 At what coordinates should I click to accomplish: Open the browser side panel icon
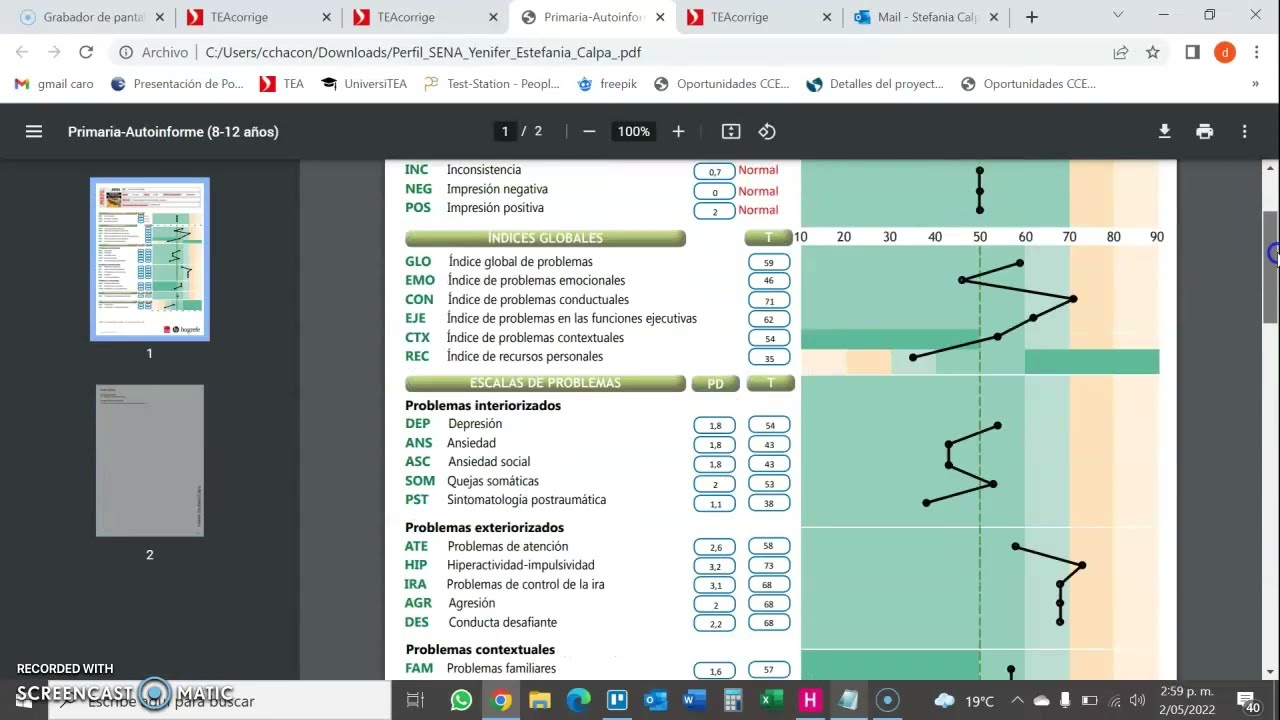(x=1192, y=52)
